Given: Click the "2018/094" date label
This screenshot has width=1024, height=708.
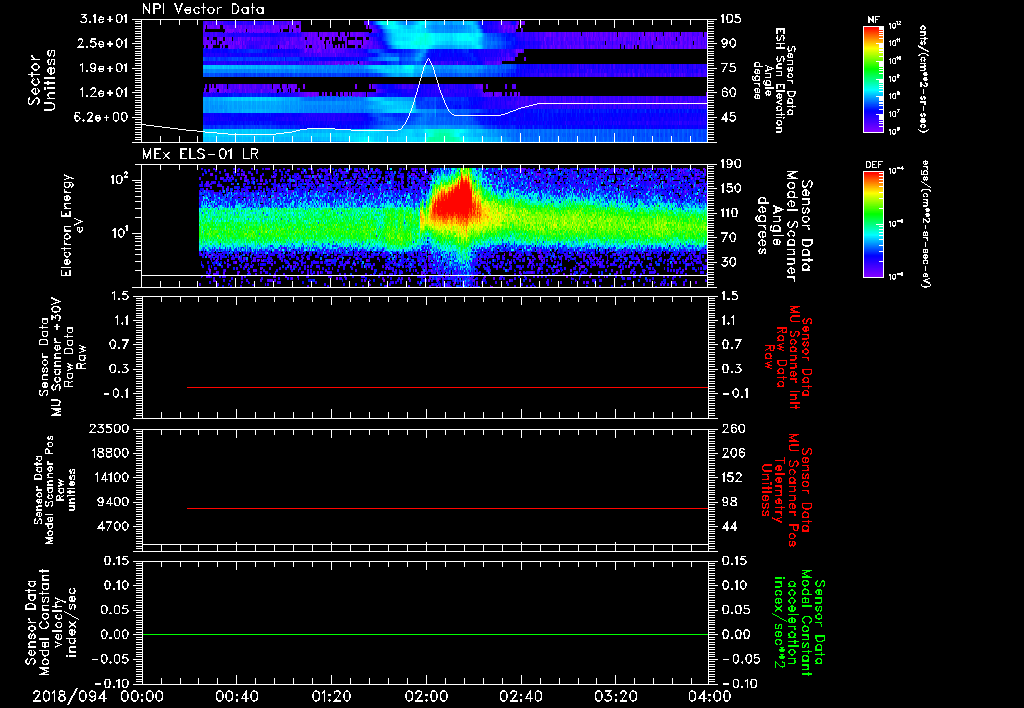Looking at the screenshot, I should pyautogui.click(x=69, y=696).
